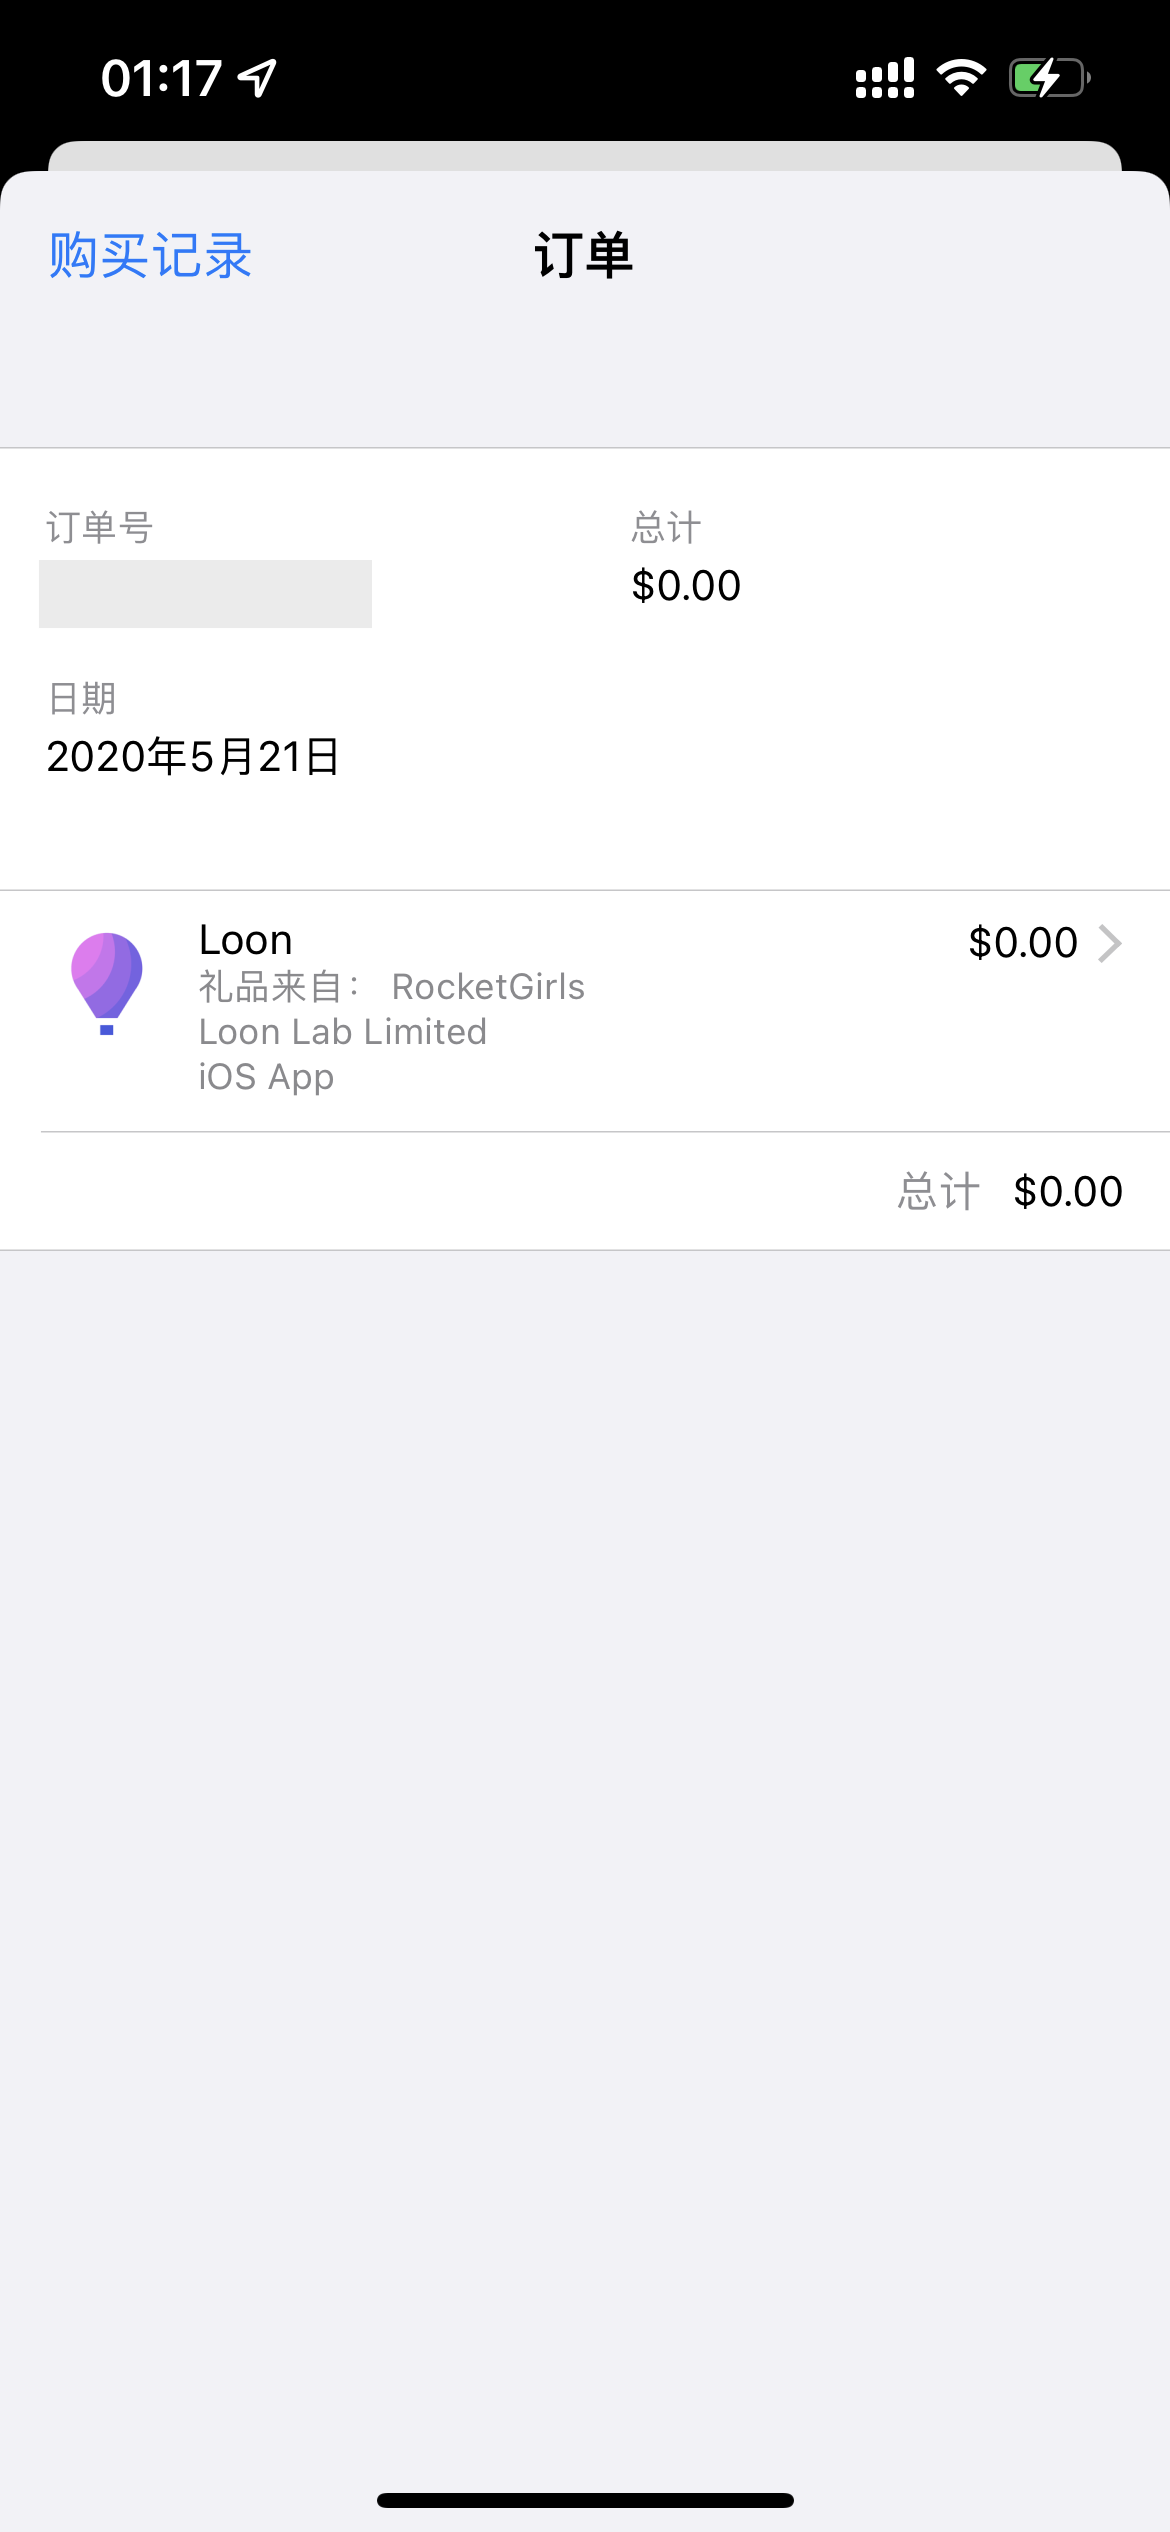
Task: Tap the 01:17 clock in status bar
Action: [161, 78]
